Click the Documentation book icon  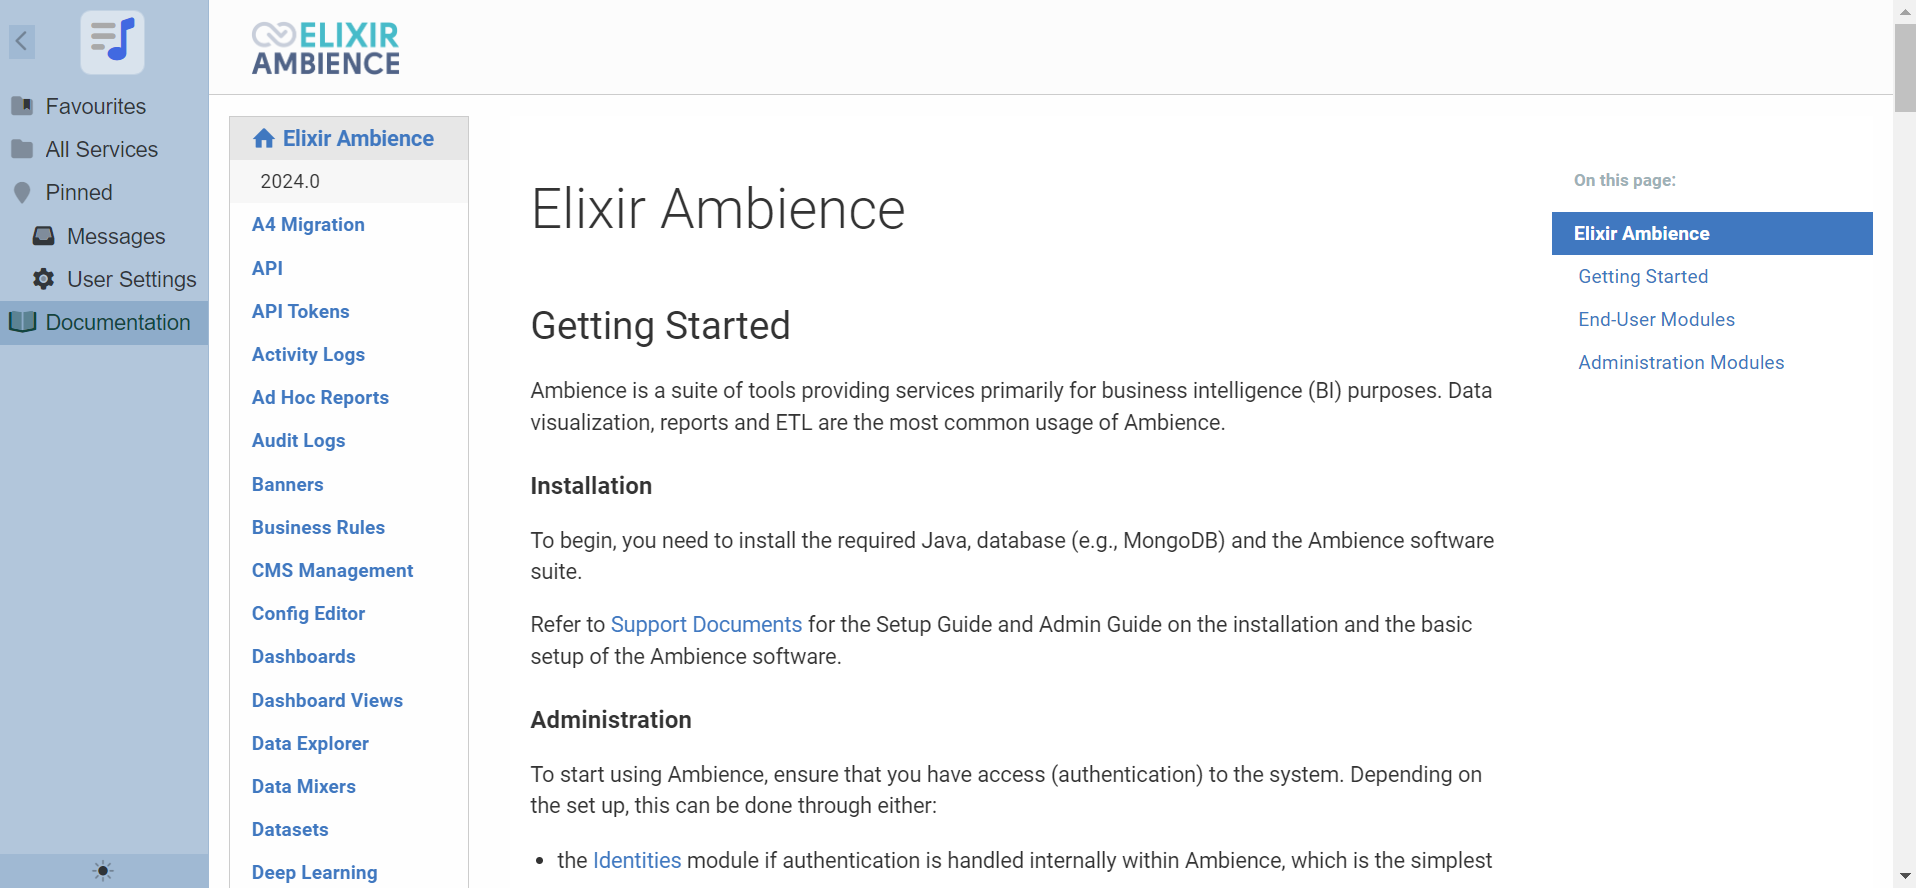click(22, 322)
